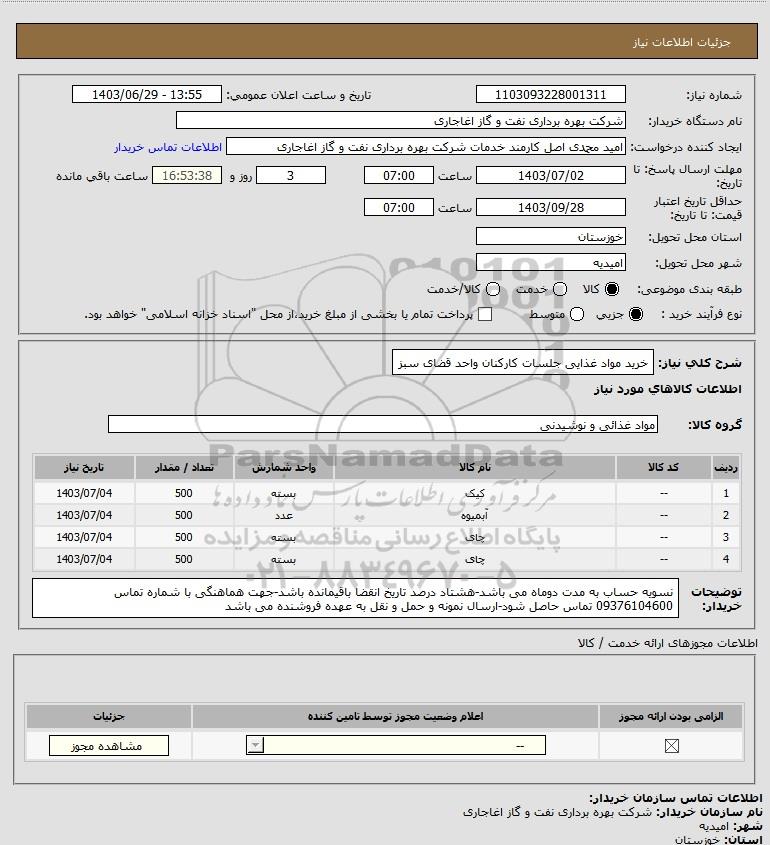770x845 pixels.
Task: Click the remaining days field showing 3
Action: tap(290, 175)
